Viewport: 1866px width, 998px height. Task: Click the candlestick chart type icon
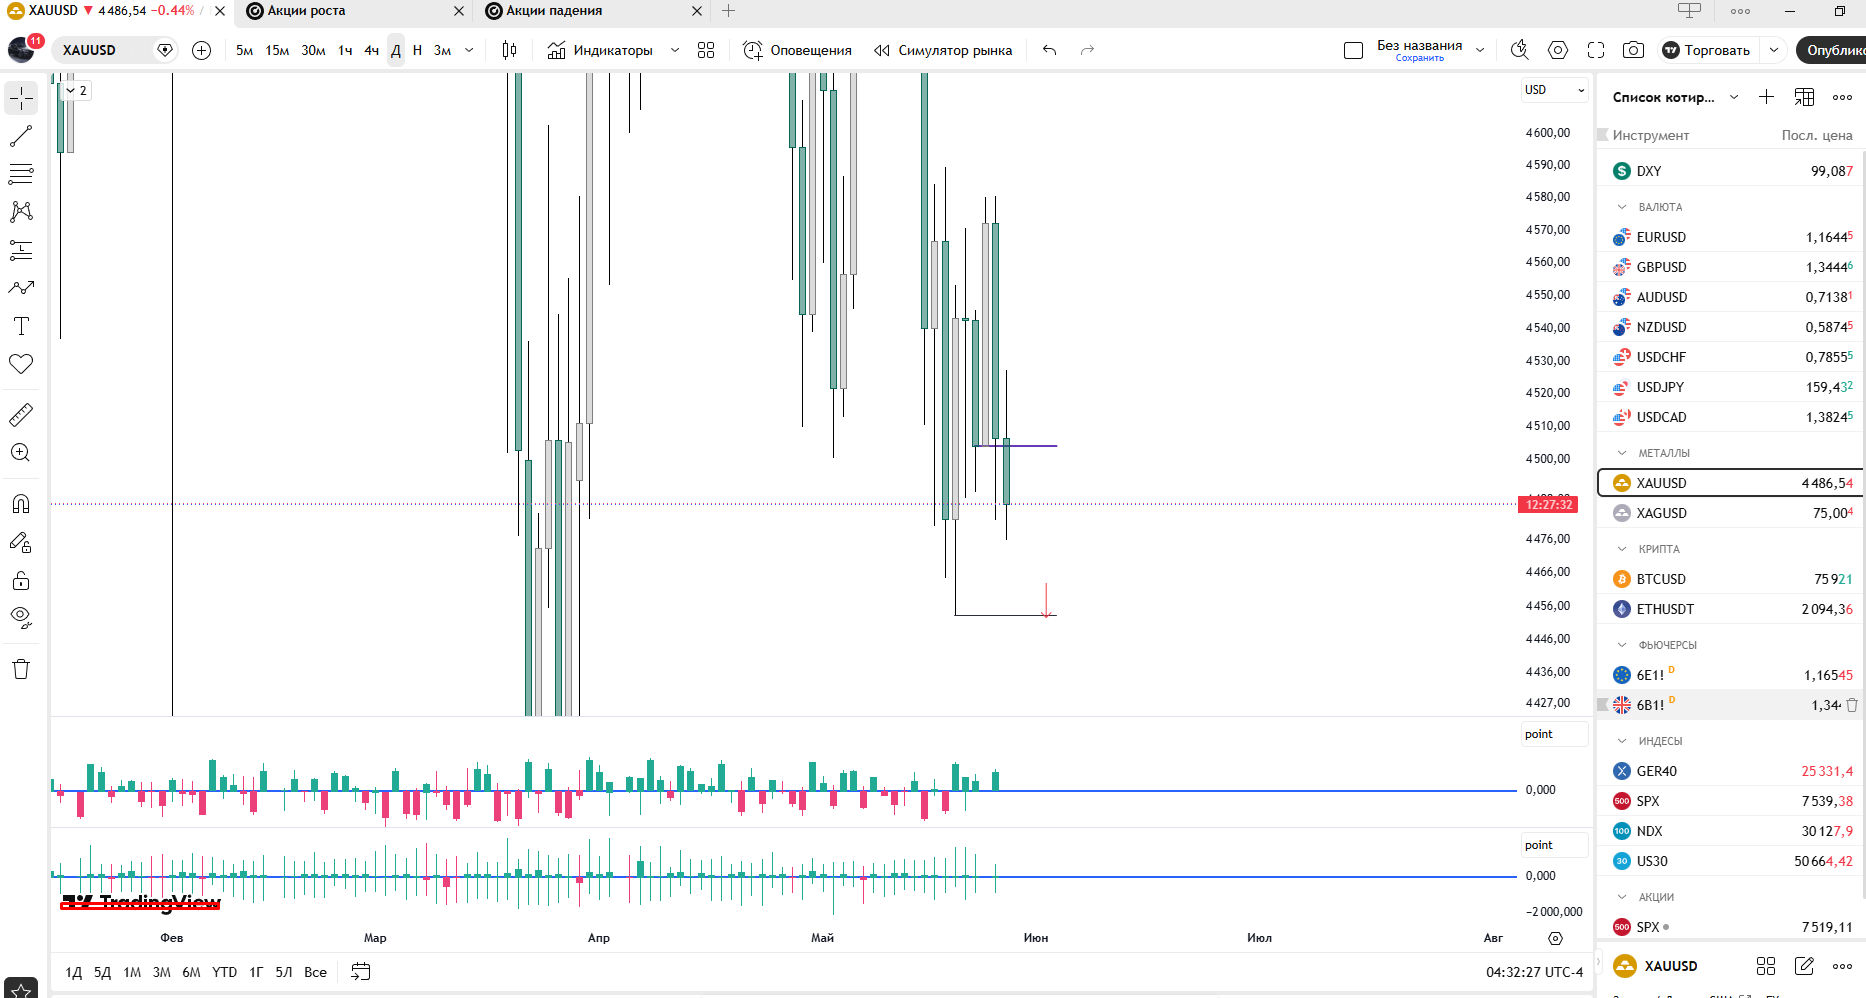coord(509,50)
